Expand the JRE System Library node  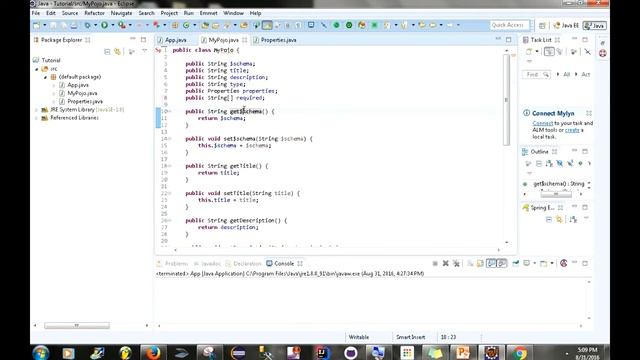(36, 110)
